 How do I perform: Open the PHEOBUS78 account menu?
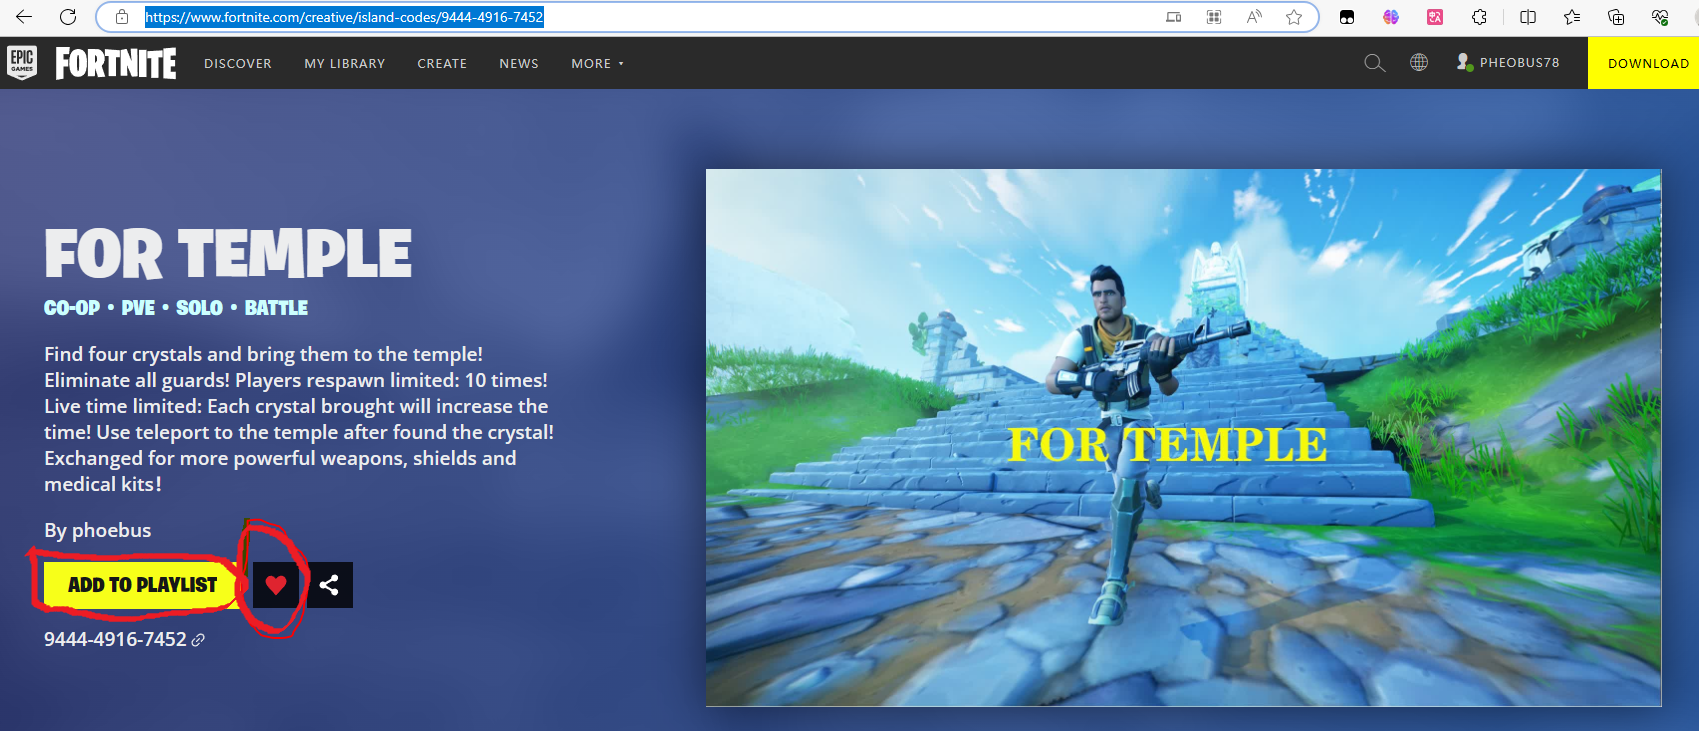[1508, 62]
